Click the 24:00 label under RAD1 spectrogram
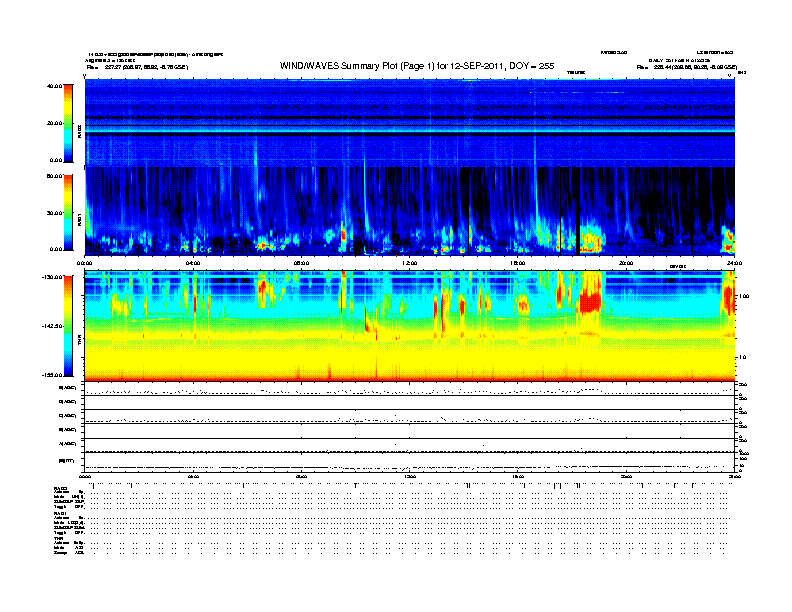Screen dimensions: 792x612 734,263
